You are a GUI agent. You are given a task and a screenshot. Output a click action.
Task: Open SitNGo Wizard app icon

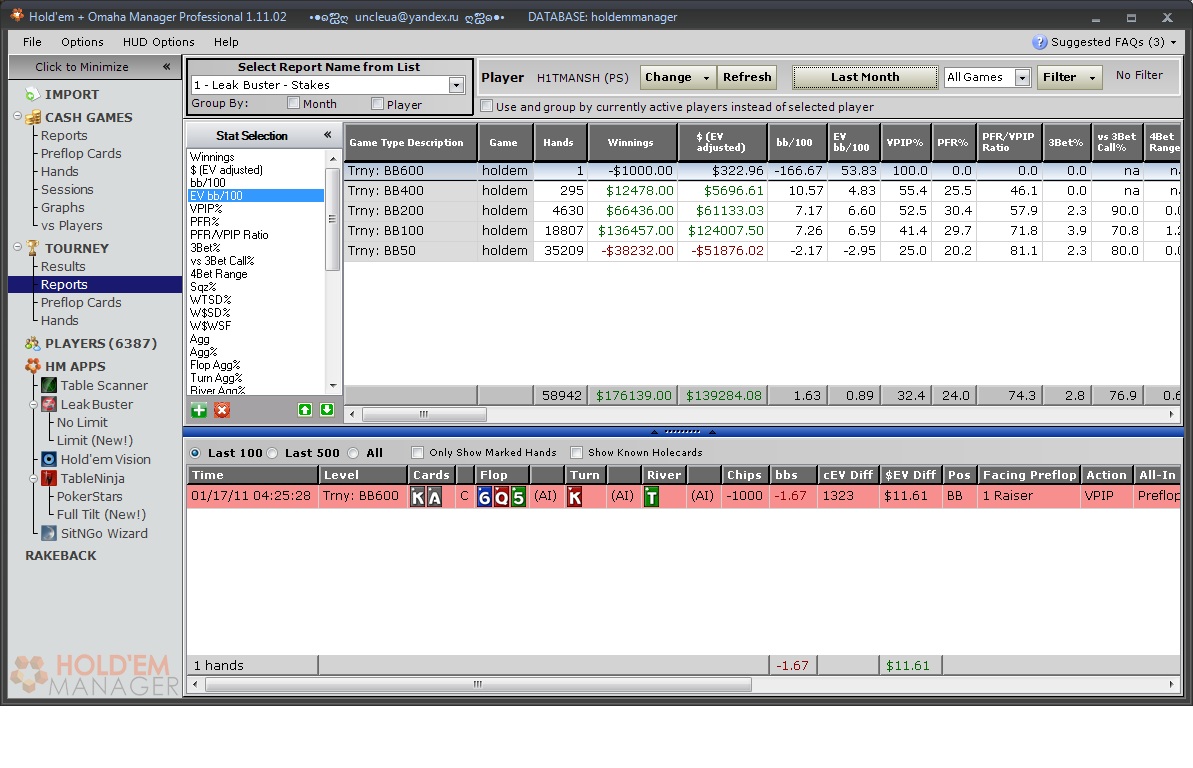pos(49,534)
